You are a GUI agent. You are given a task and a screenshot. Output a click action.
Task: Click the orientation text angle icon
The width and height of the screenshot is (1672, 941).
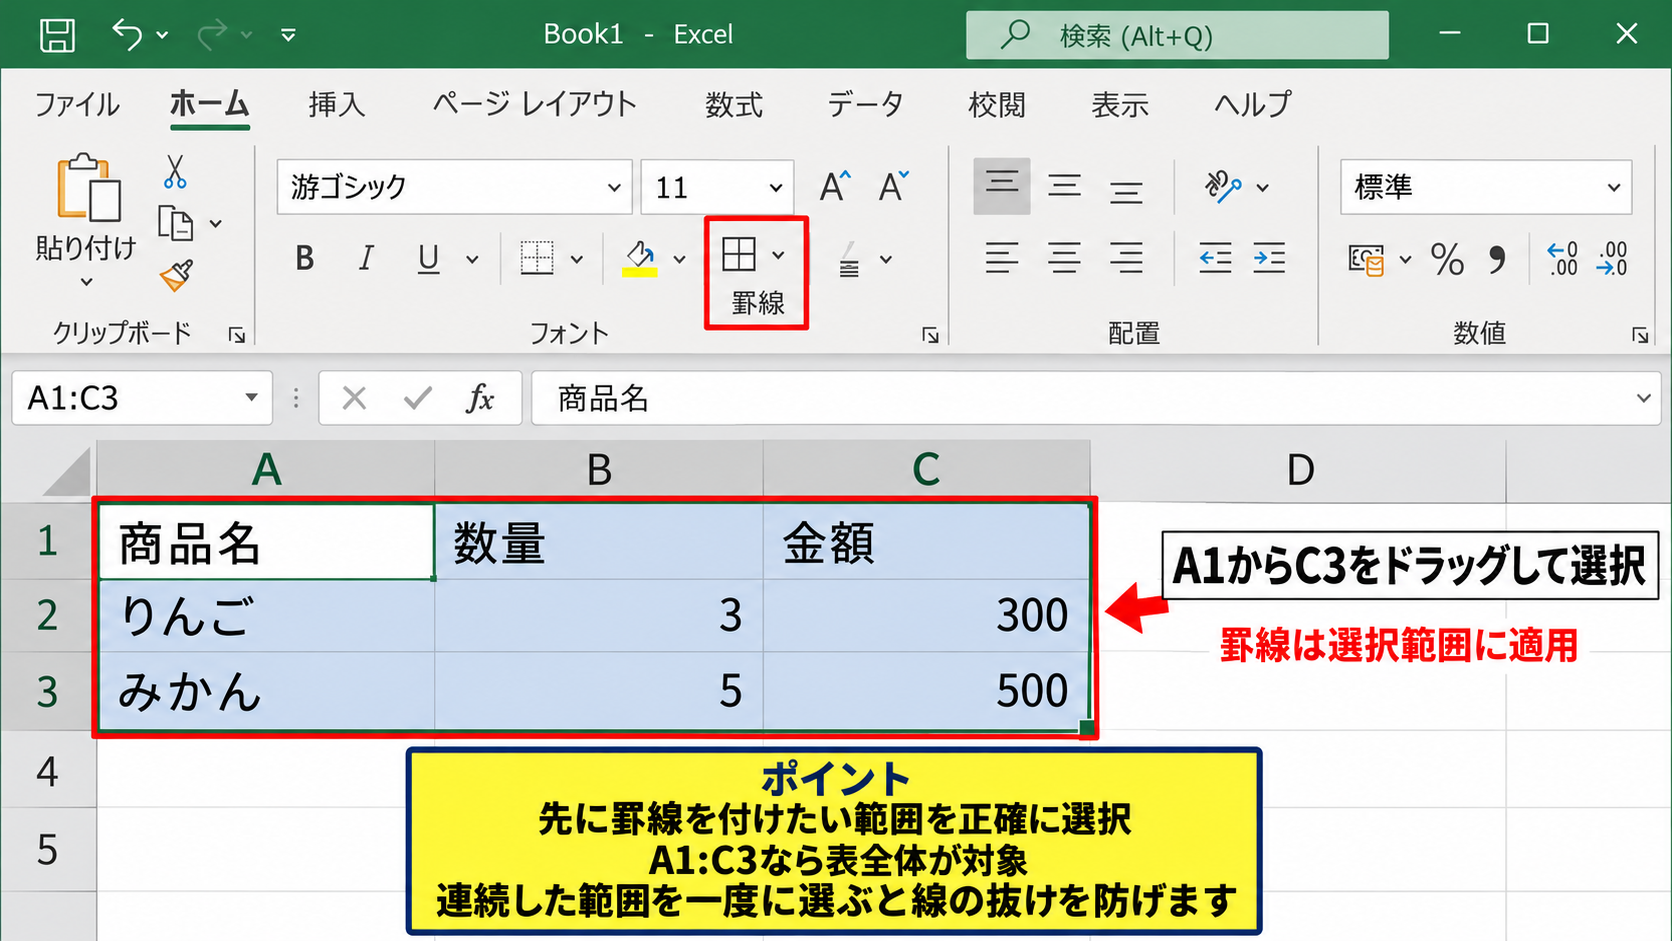[x=1222, y=186]
